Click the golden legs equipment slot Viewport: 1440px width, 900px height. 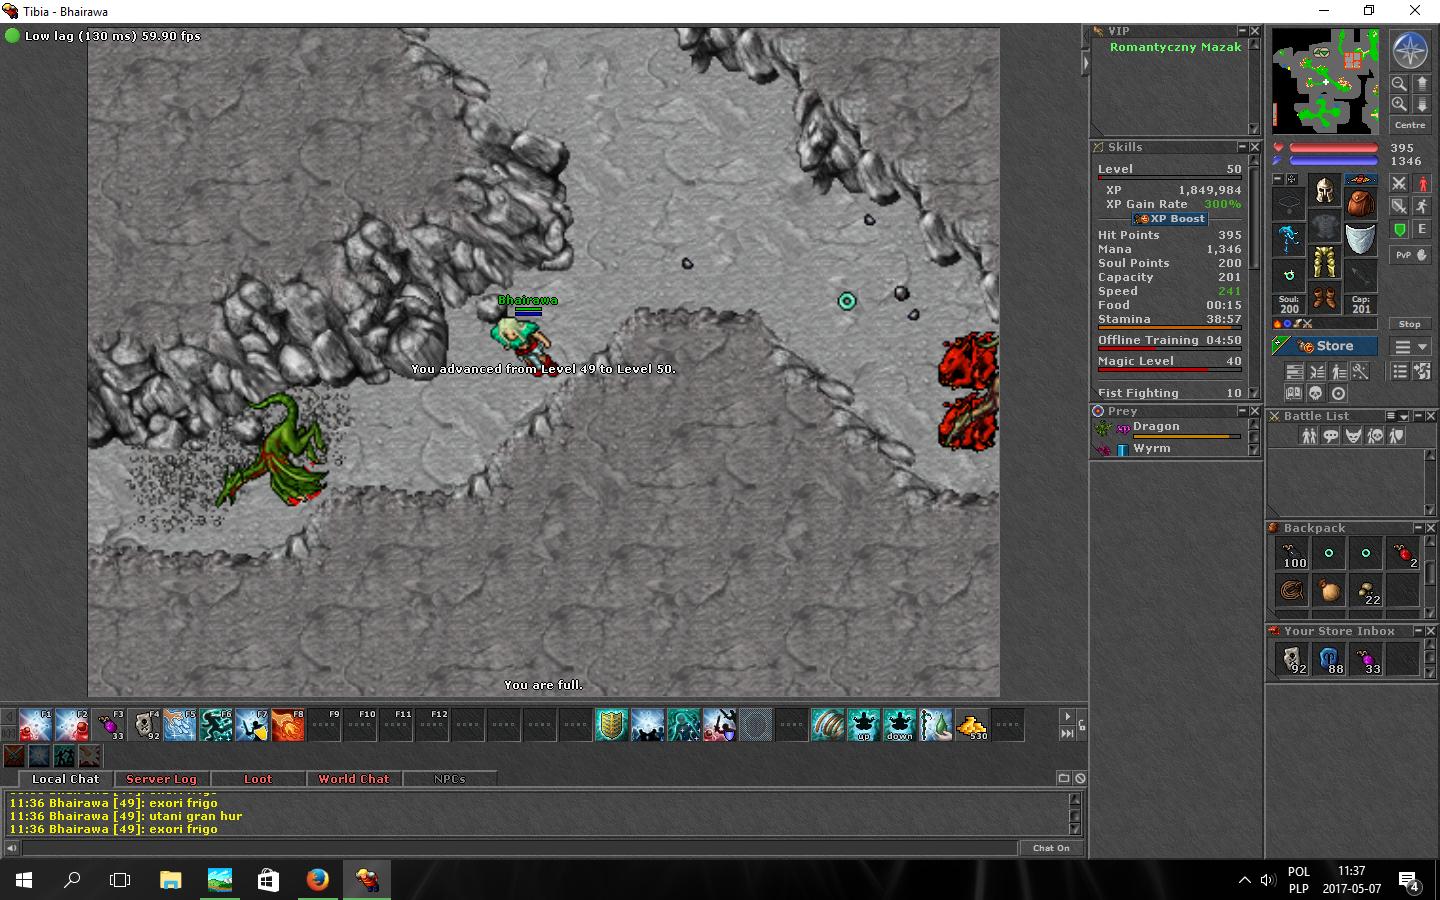pos(1324,262)
